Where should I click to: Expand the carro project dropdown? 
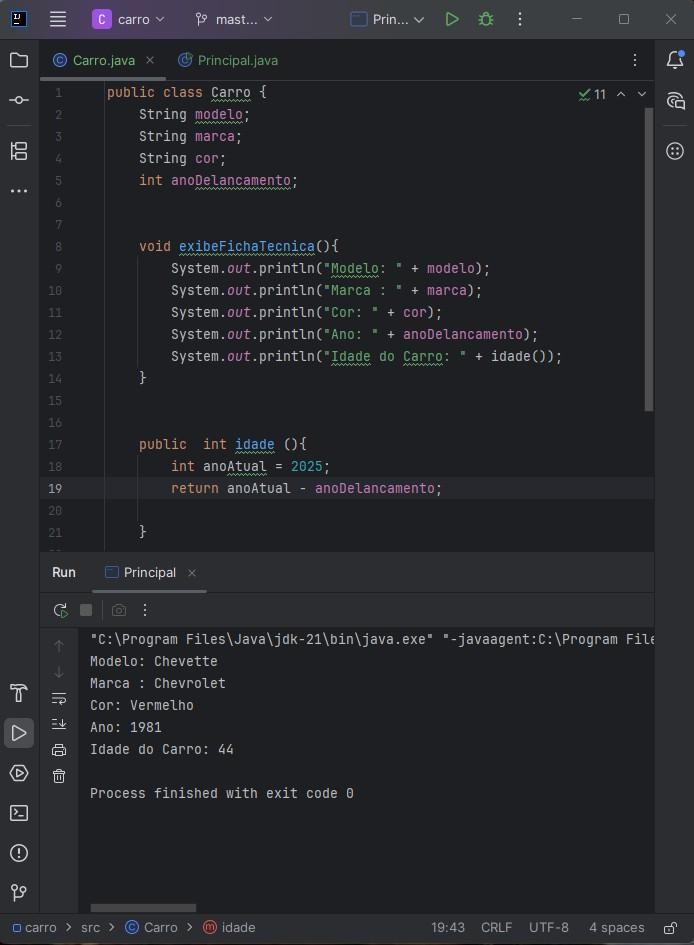pyautogui.click(x=129, y=19)
